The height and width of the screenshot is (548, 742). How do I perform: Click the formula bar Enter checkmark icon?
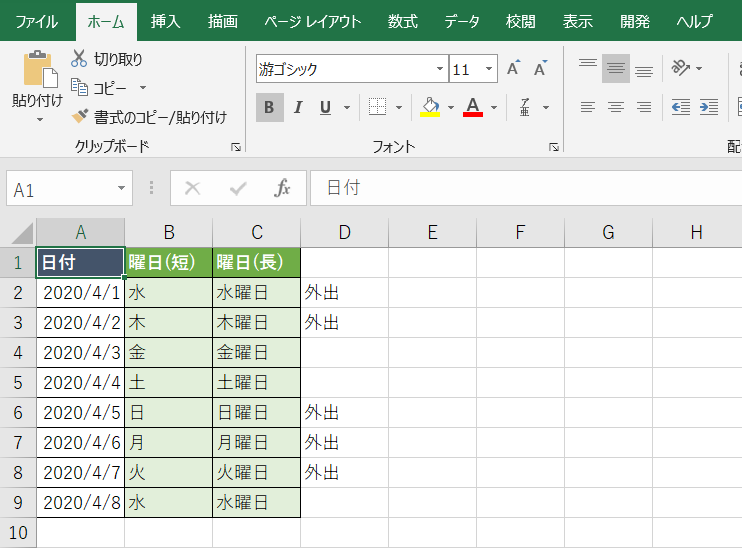coord(238,188)
